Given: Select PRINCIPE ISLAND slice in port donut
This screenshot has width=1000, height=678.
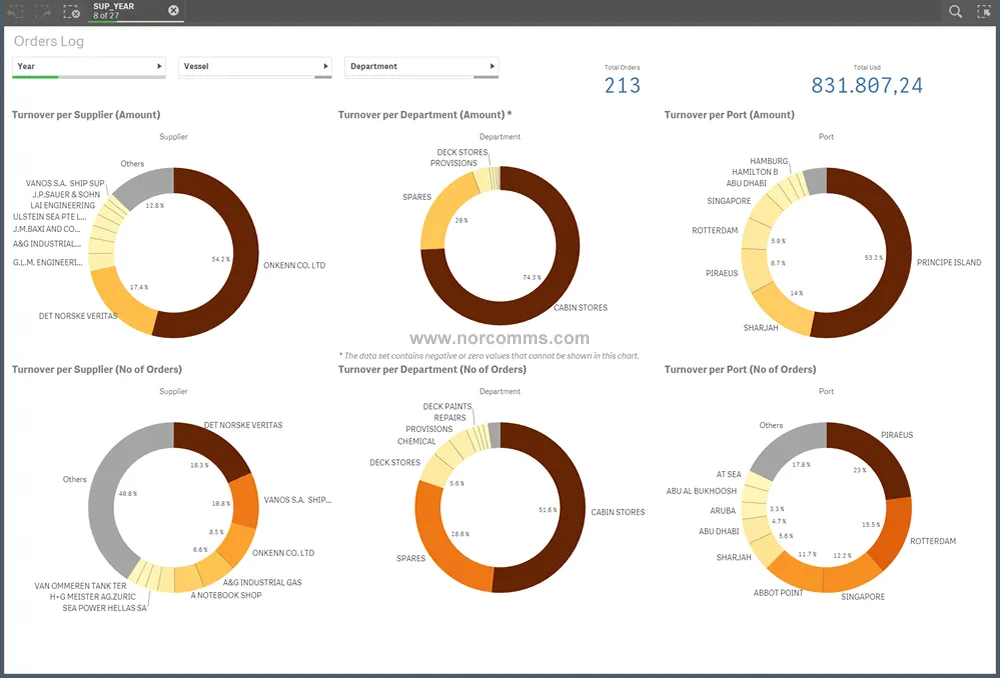Looking at the screenshot, I should 897,262.
